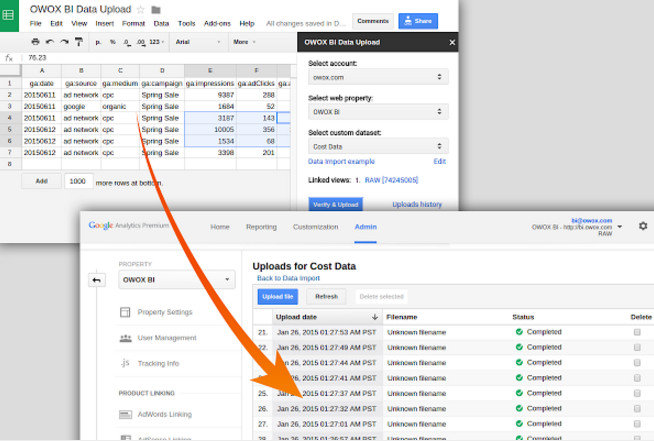Image resolution: width=654 pixels, height=441 pixels.
Task: Click the Google Analytics Premium logo
Action: tap(128, 226)
